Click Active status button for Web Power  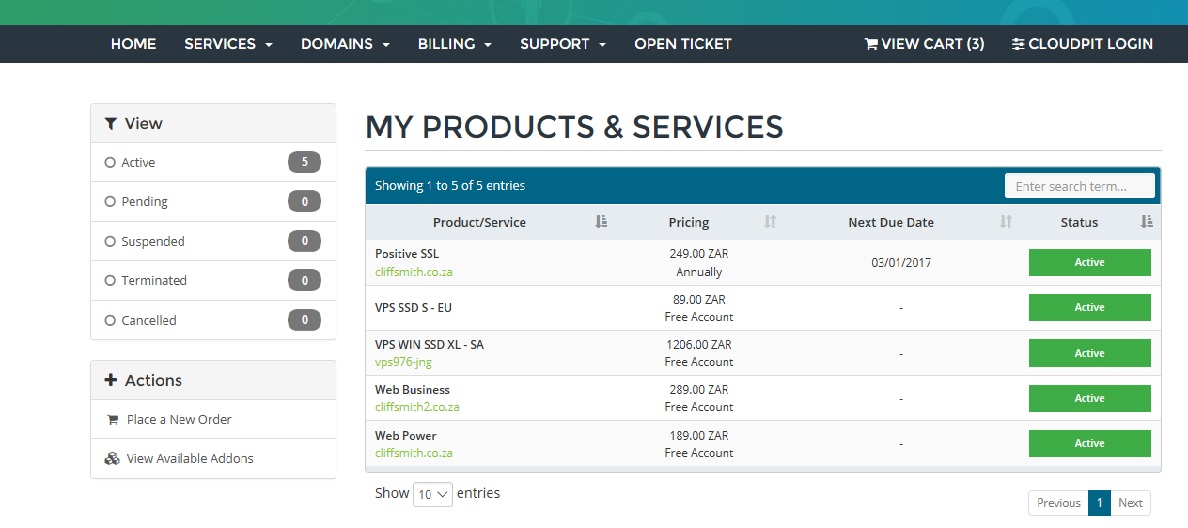1090,443
